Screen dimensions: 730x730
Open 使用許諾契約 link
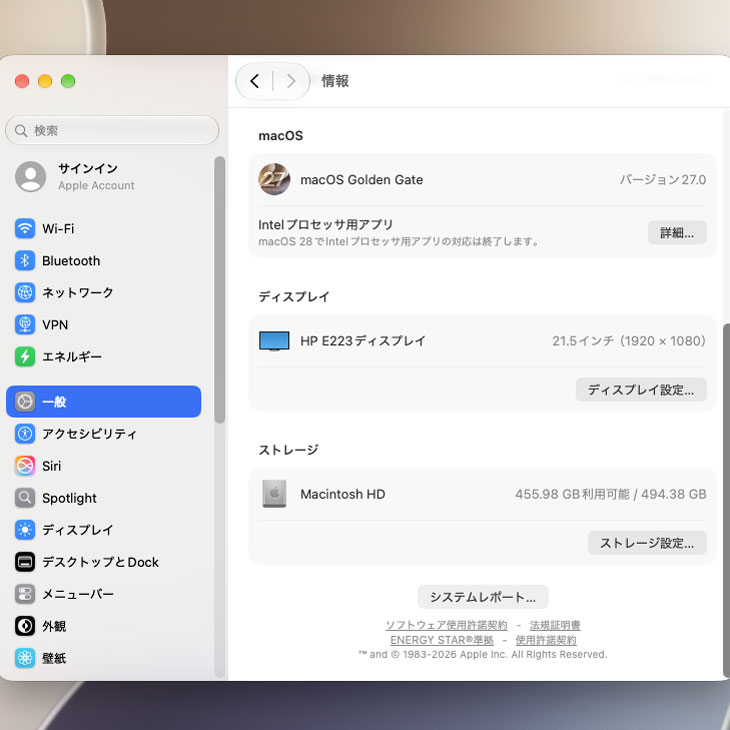[x=546, y=640]
